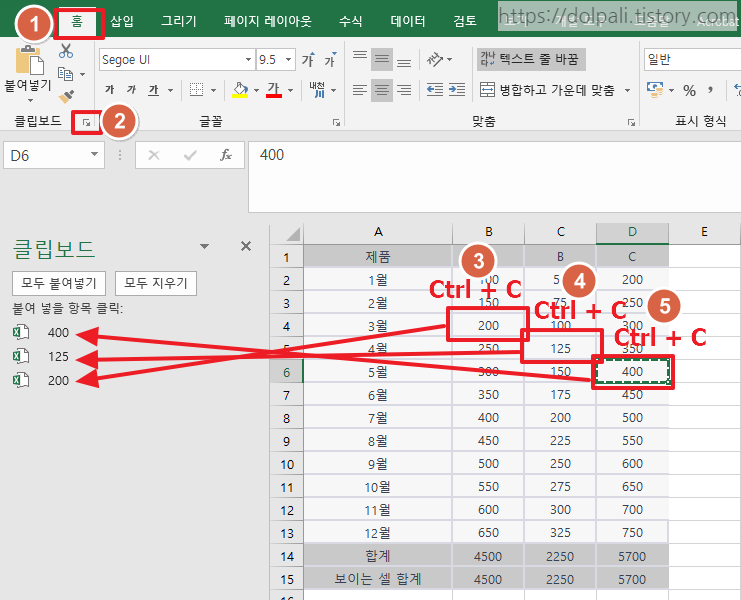
Task: Align text left icon
Action: (x=360, y=90)
